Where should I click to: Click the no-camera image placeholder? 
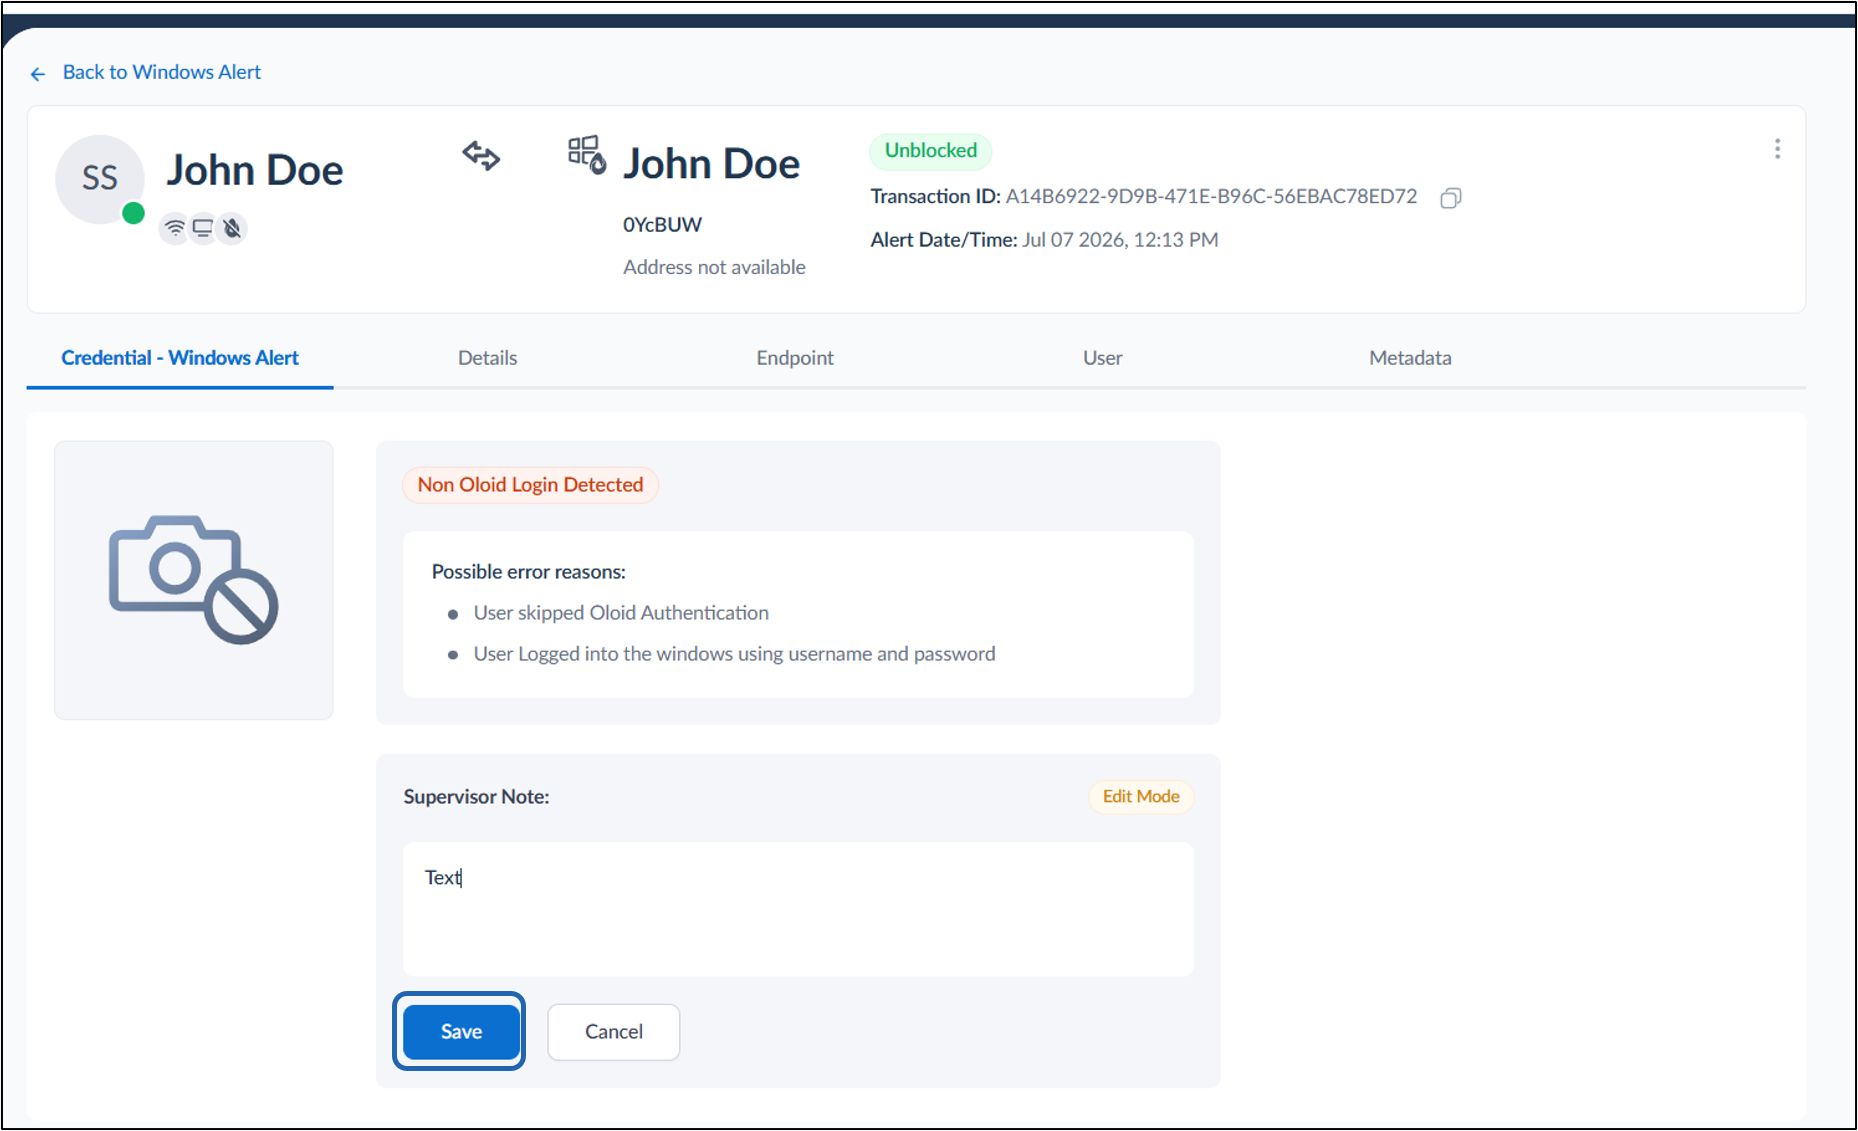tap(194, 580)
